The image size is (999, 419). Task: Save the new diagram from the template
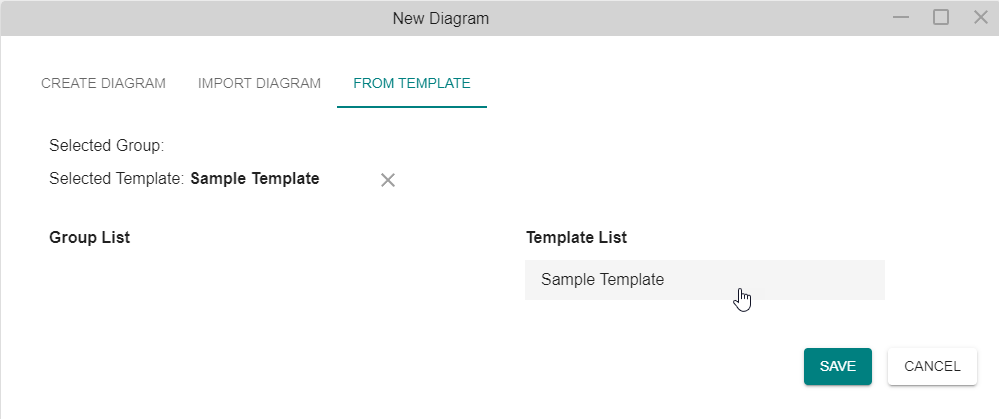click(x=838, y=366)
